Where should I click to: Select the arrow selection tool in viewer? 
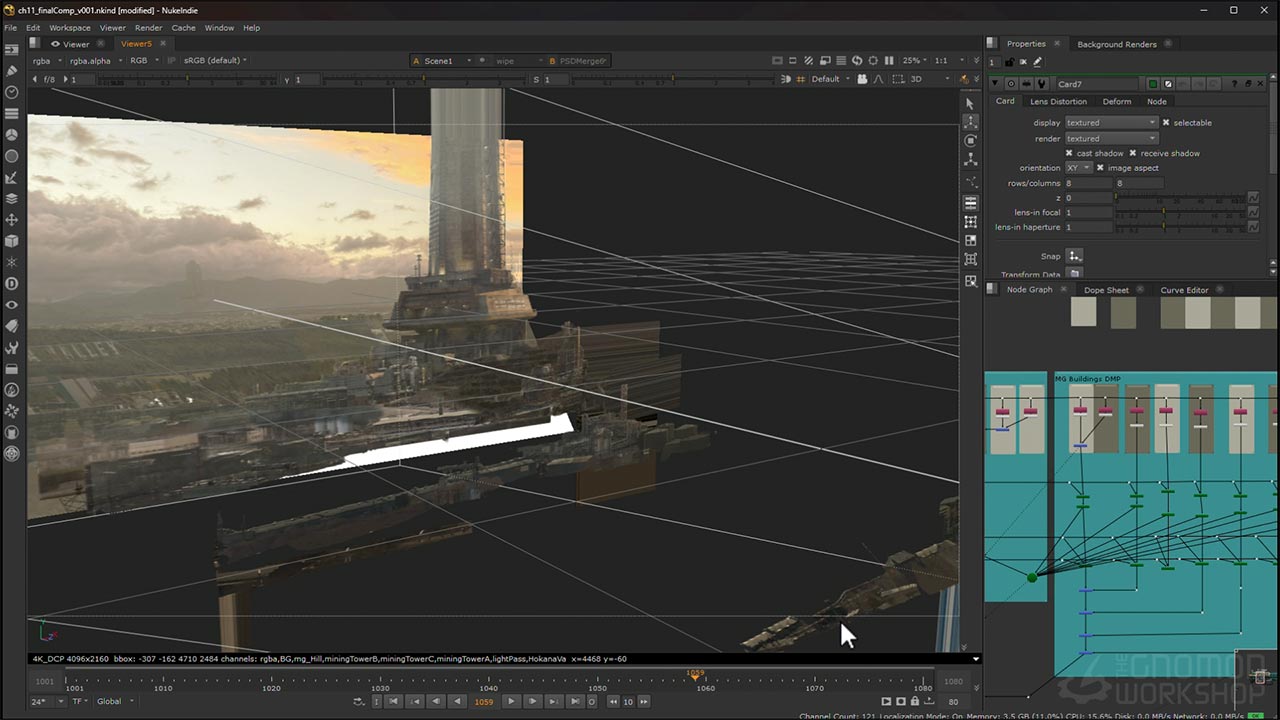[970, 104]
